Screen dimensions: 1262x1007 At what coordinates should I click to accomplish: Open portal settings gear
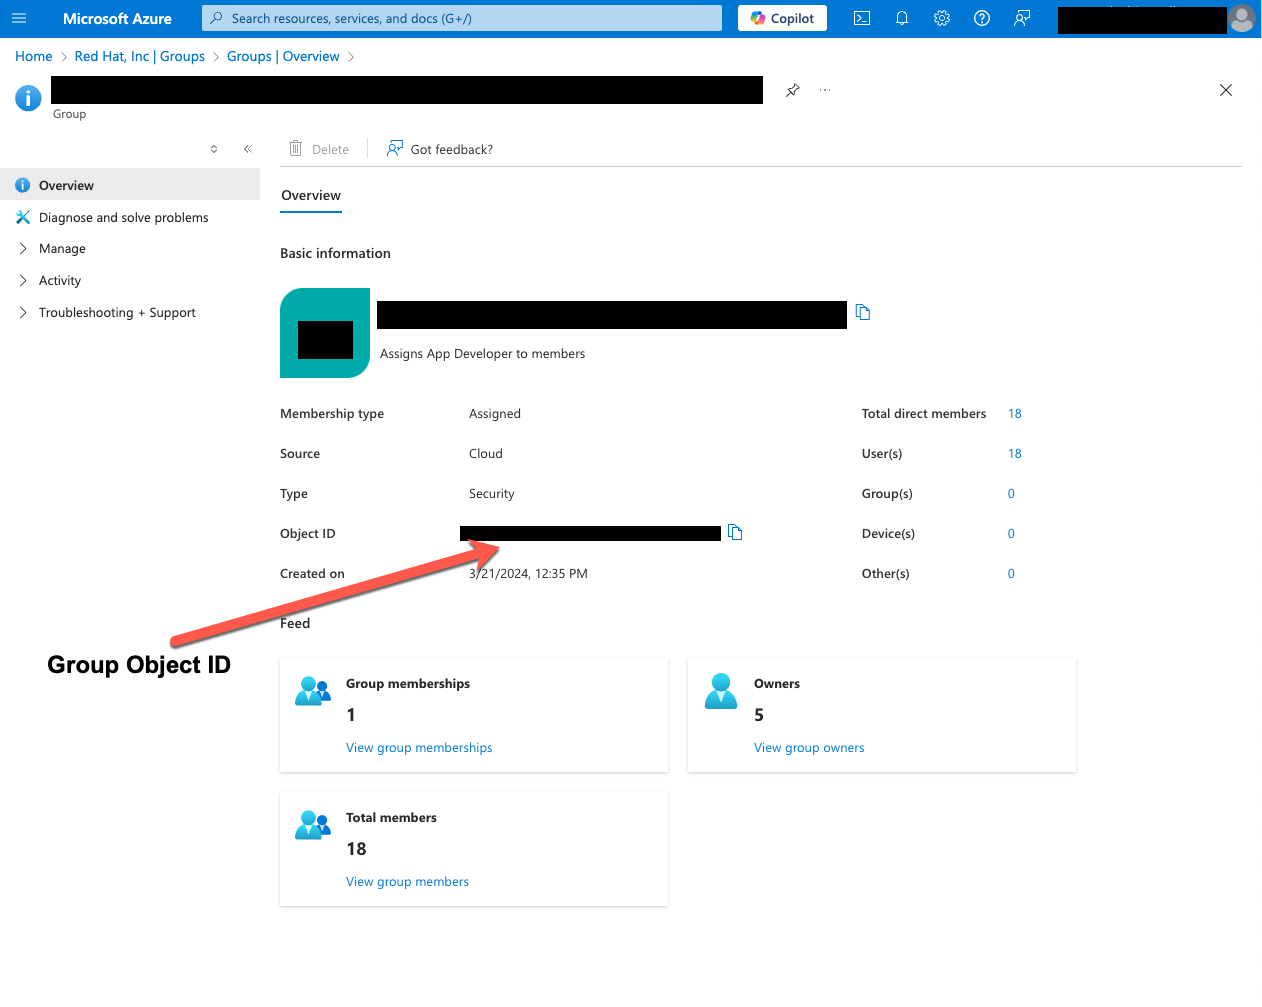coord(941,18)
